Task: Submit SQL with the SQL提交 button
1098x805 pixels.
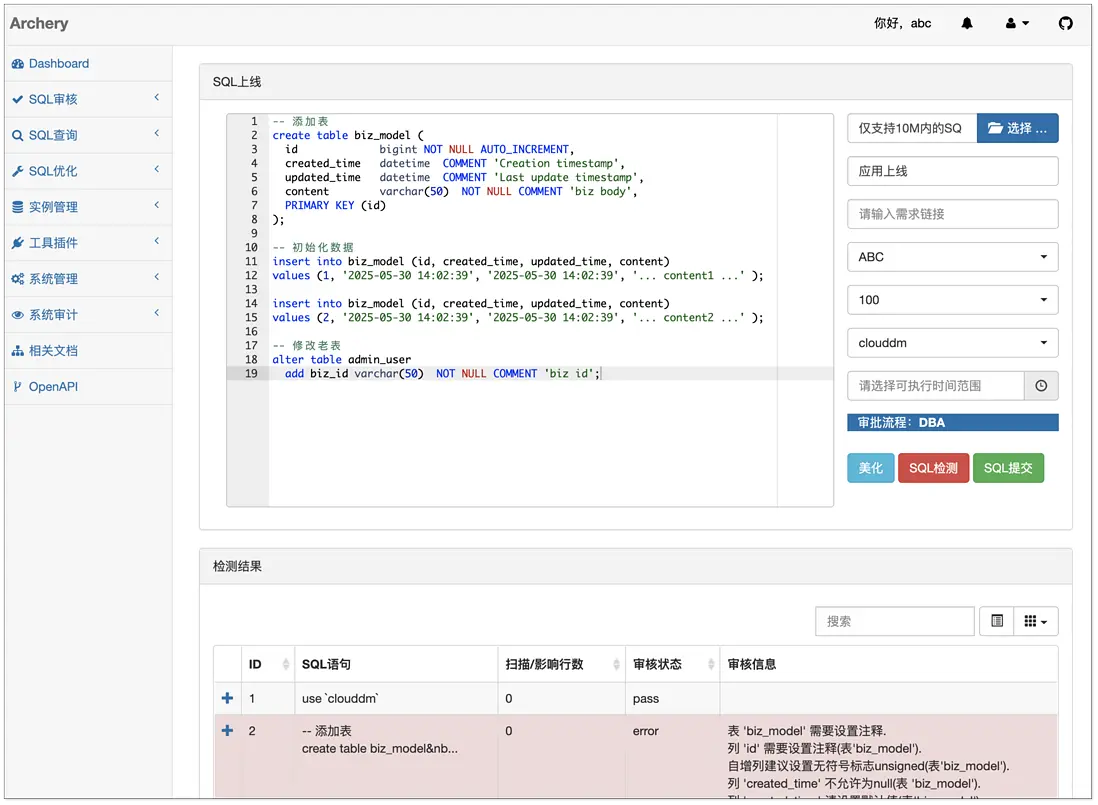Action: coord(1008,467)
